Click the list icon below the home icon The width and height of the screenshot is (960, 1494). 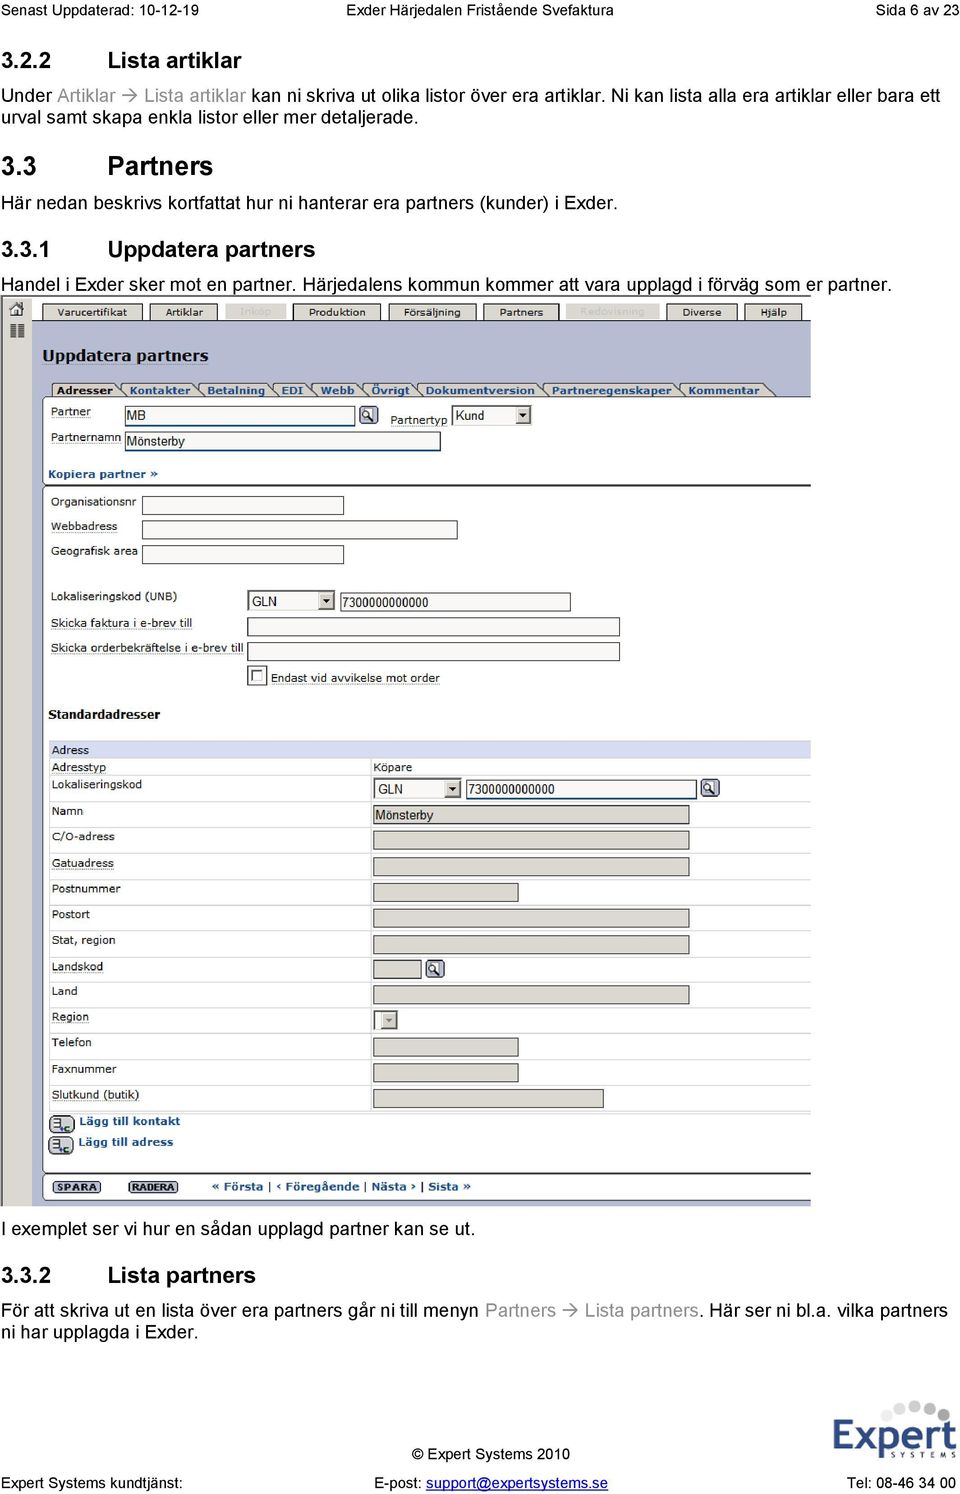pyautogui.click(x=17, y=330)
